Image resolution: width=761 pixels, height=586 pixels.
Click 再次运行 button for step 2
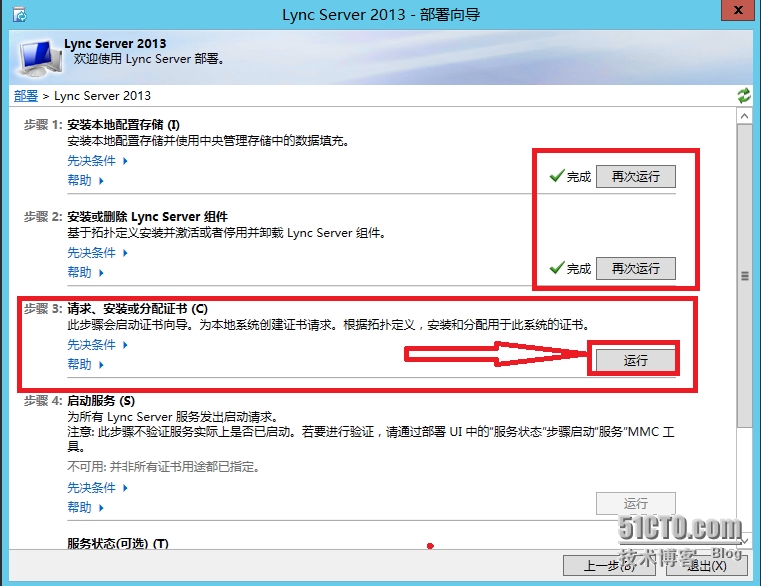(635, 268)
